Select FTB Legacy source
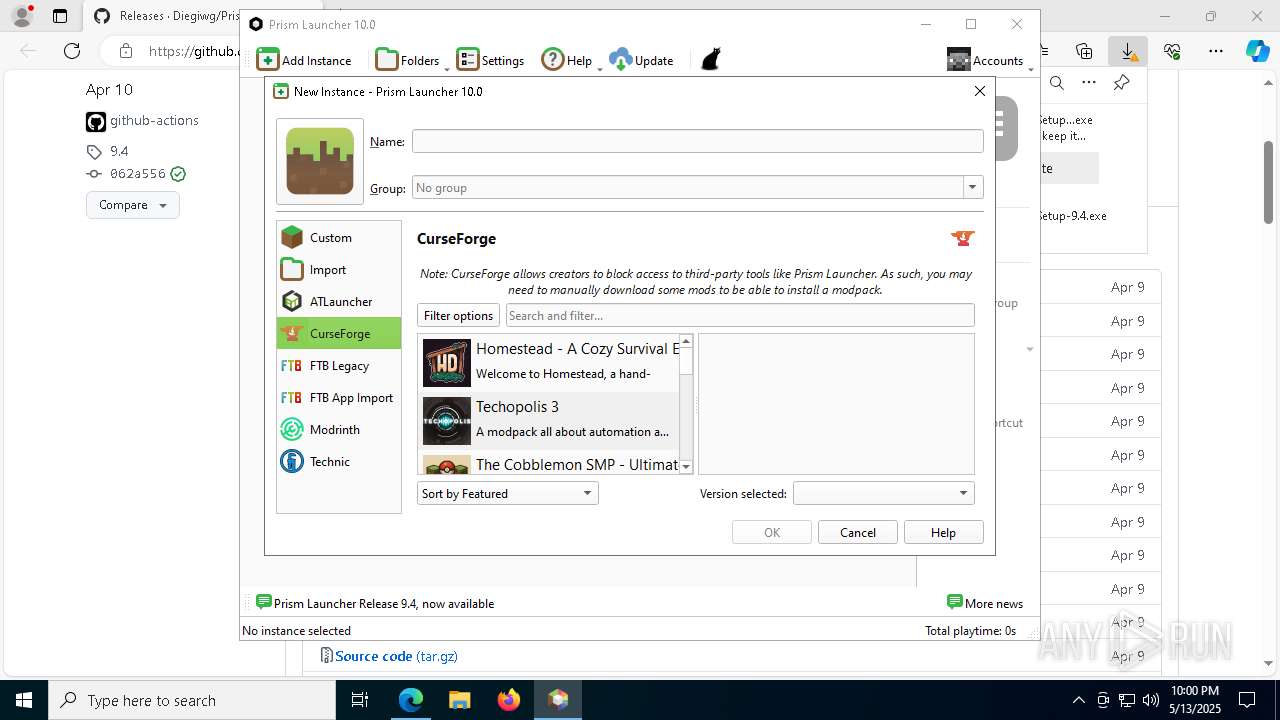Image resolution: width=1280 pixels, height=720 pixels. (x=339, y=365)
